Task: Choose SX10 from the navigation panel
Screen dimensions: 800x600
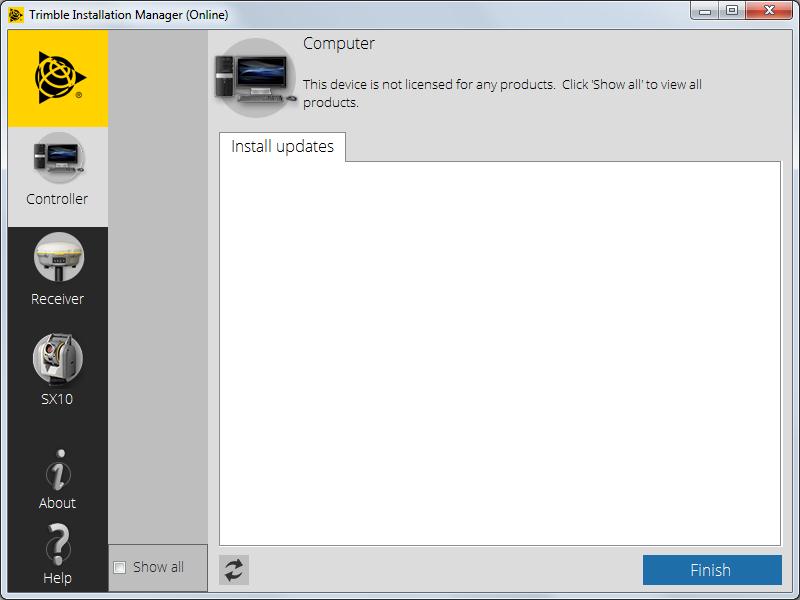Action: [x=57, y=370]
